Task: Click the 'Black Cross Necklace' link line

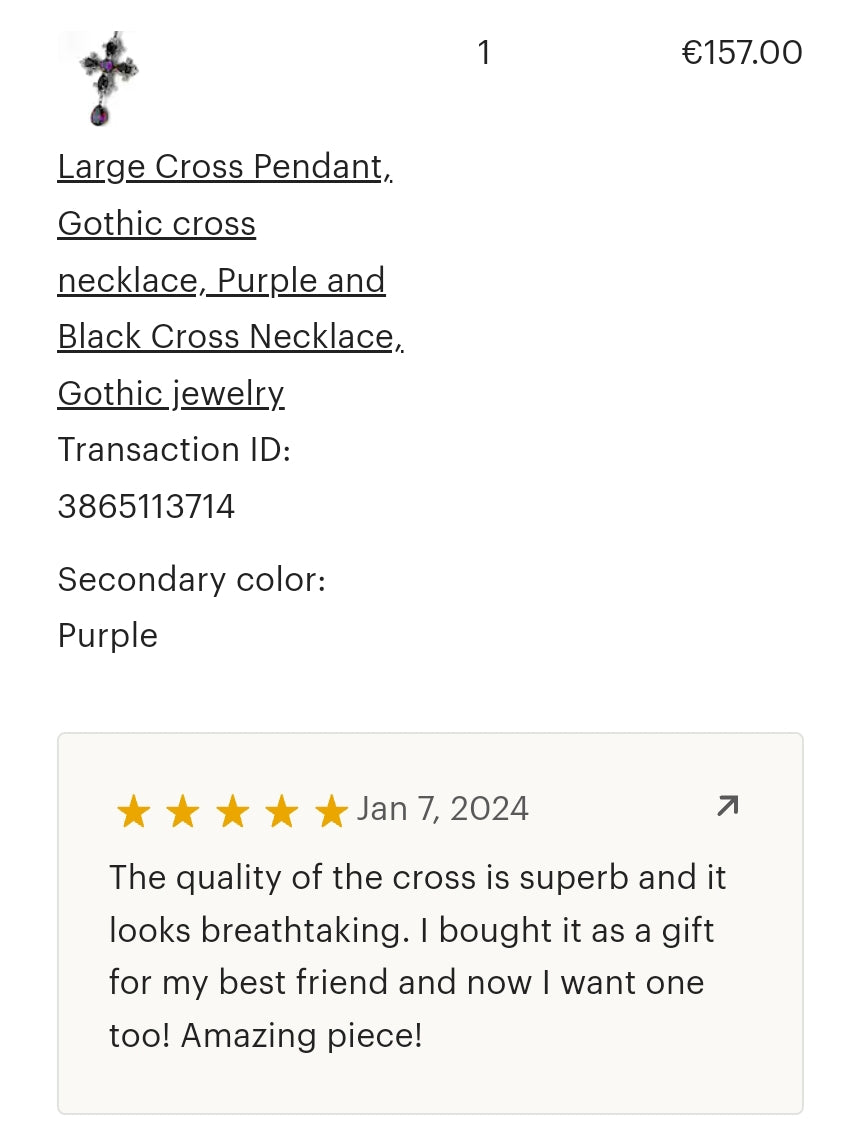Action: pos(230,337)
